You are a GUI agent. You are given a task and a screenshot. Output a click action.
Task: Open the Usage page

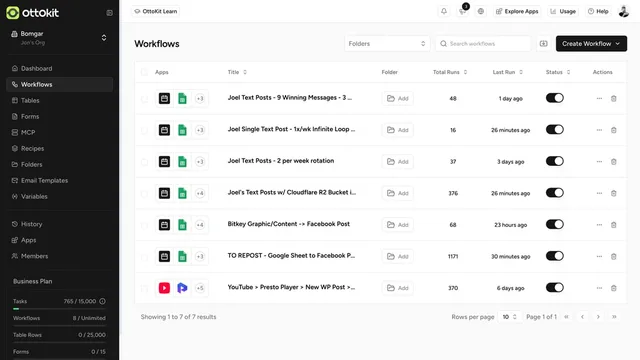click(562, 11)
